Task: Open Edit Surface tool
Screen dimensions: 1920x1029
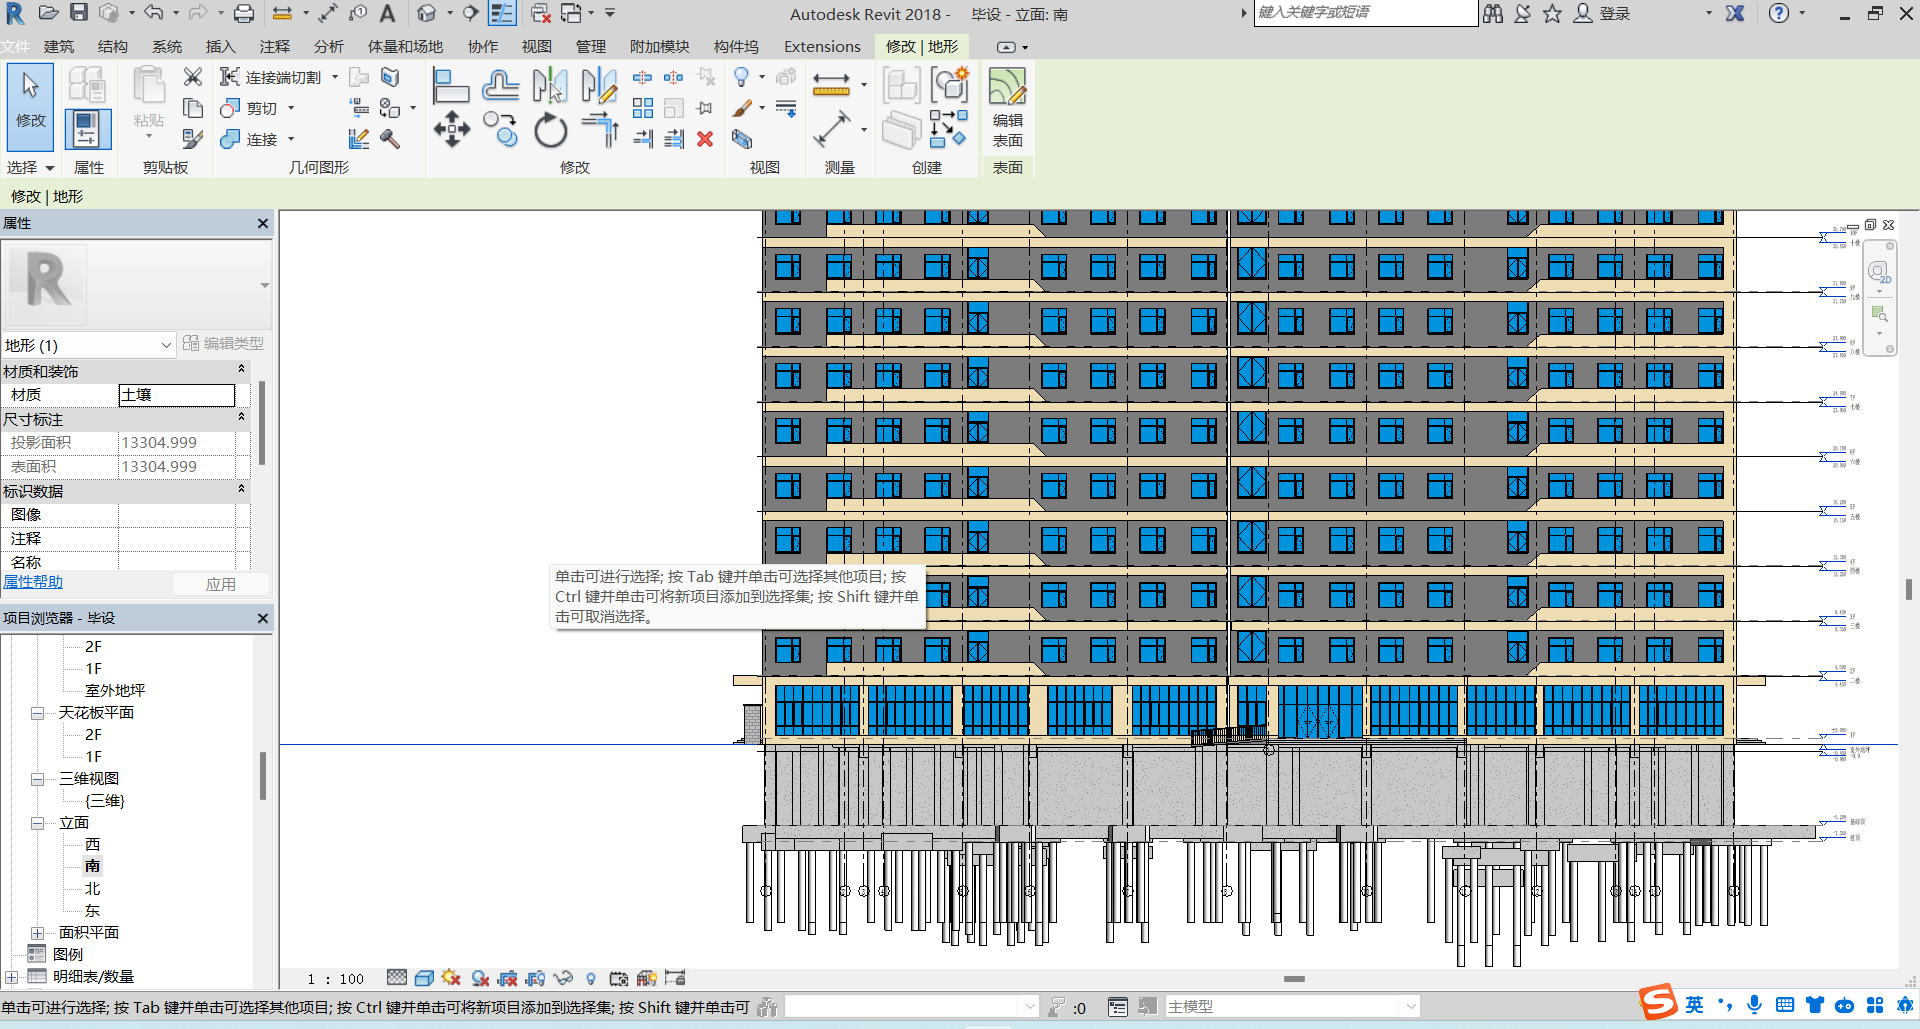Action: [1007, 108]
